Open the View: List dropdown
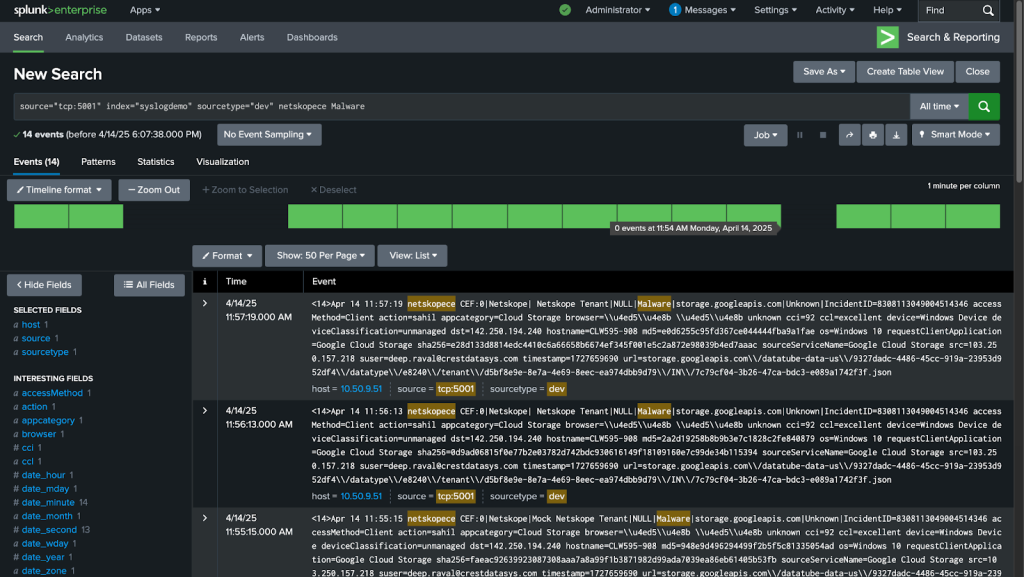 (412, 256)
